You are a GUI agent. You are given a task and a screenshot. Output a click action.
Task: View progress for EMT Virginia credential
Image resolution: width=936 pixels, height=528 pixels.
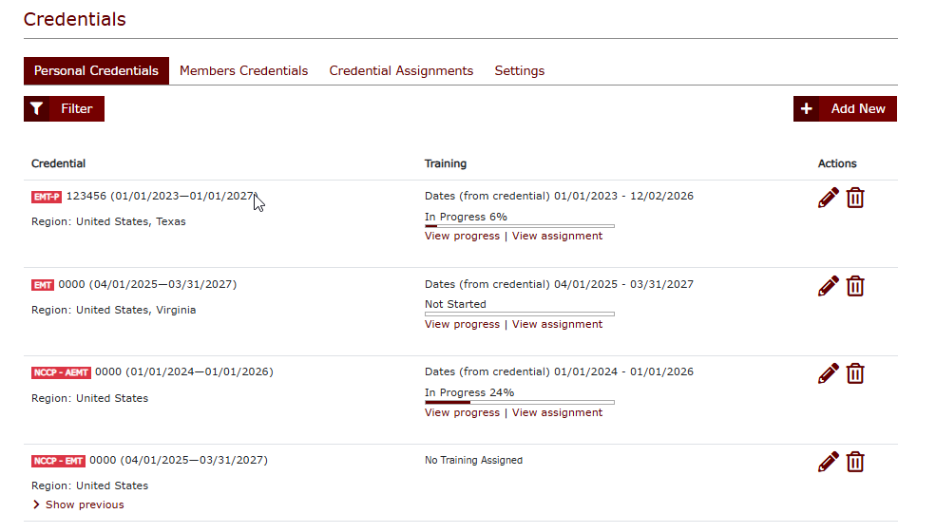coord(462,324)
